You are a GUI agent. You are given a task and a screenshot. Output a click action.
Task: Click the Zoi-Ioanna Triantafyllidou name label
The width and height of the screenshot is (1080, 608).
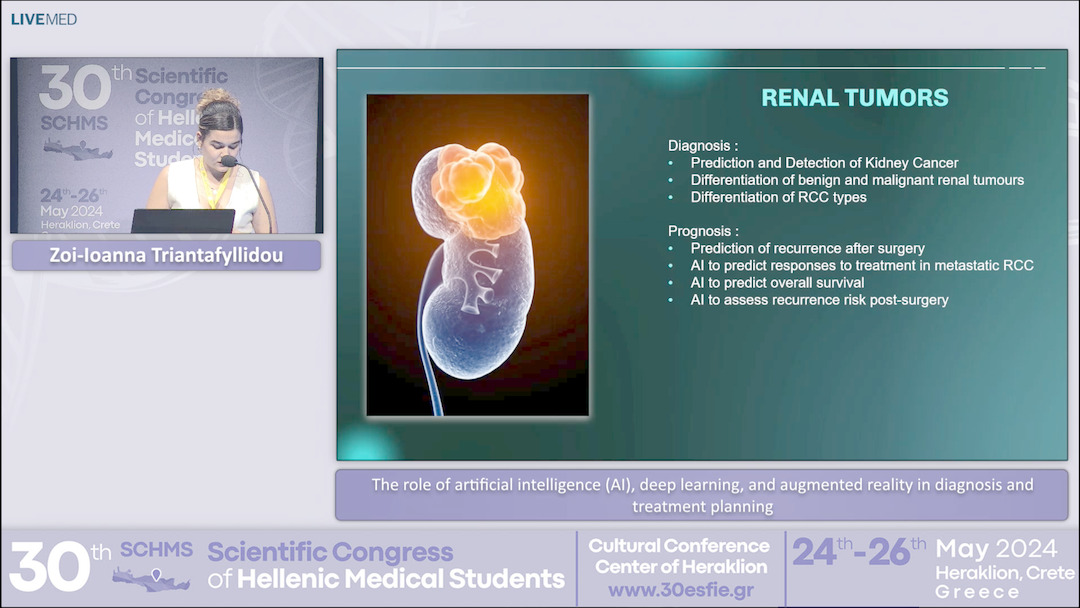(x=164, y=255)
